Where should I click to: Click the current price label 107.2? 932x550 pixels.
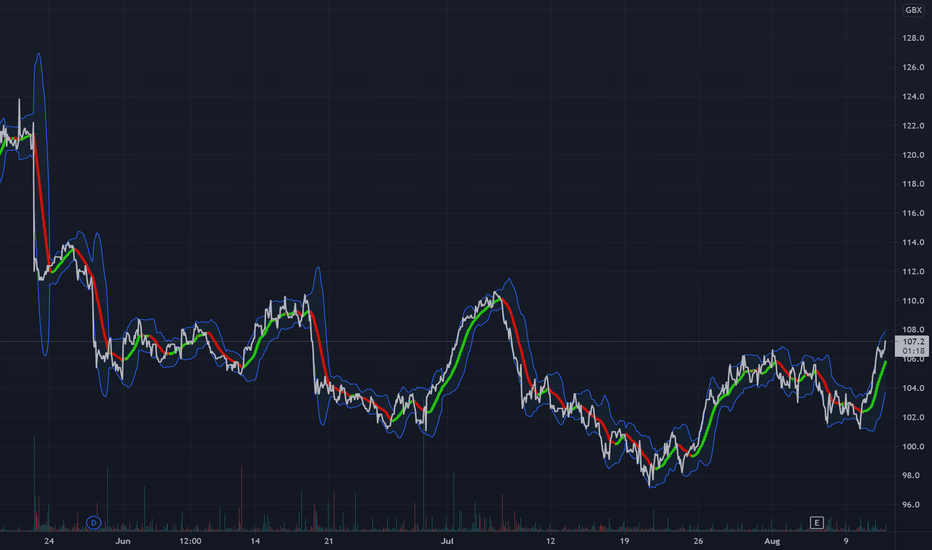pyautogui.click(x=914, y=342)
